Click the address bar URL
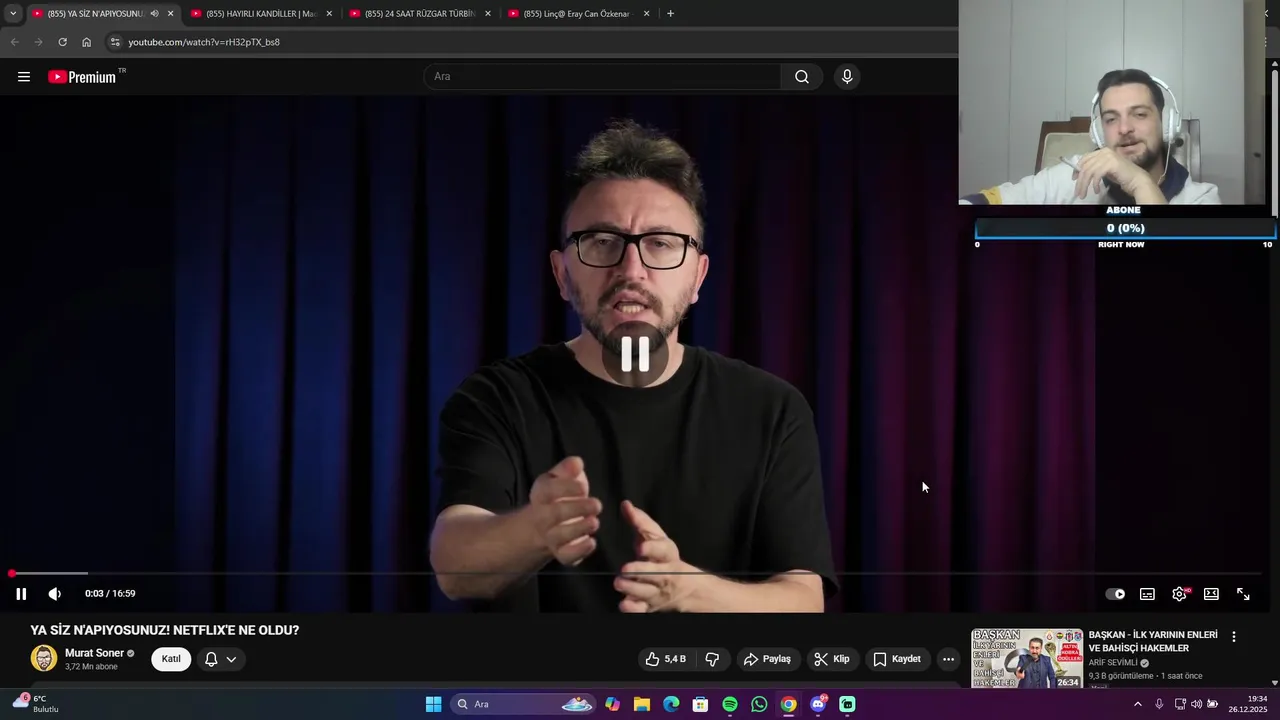Viewport: 1280px width, 720px height. tap(204, 42)
